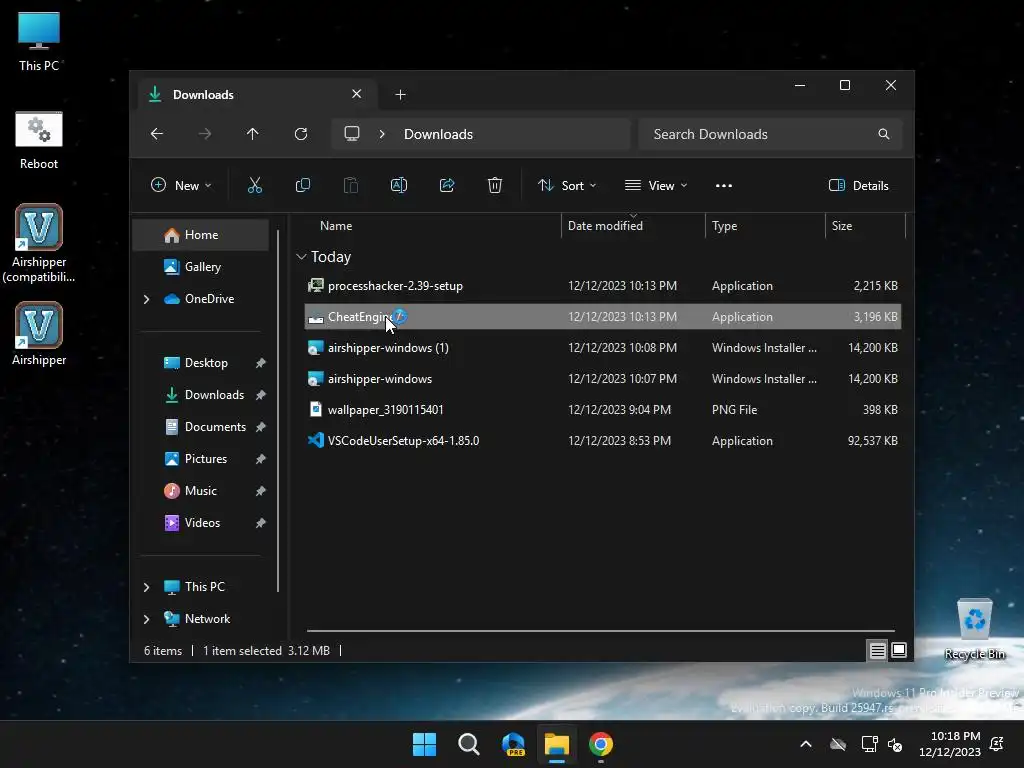Screen dimensions: 1024x768
Task: Expand OneDrive in navigation pane
Action: point(146,299)
